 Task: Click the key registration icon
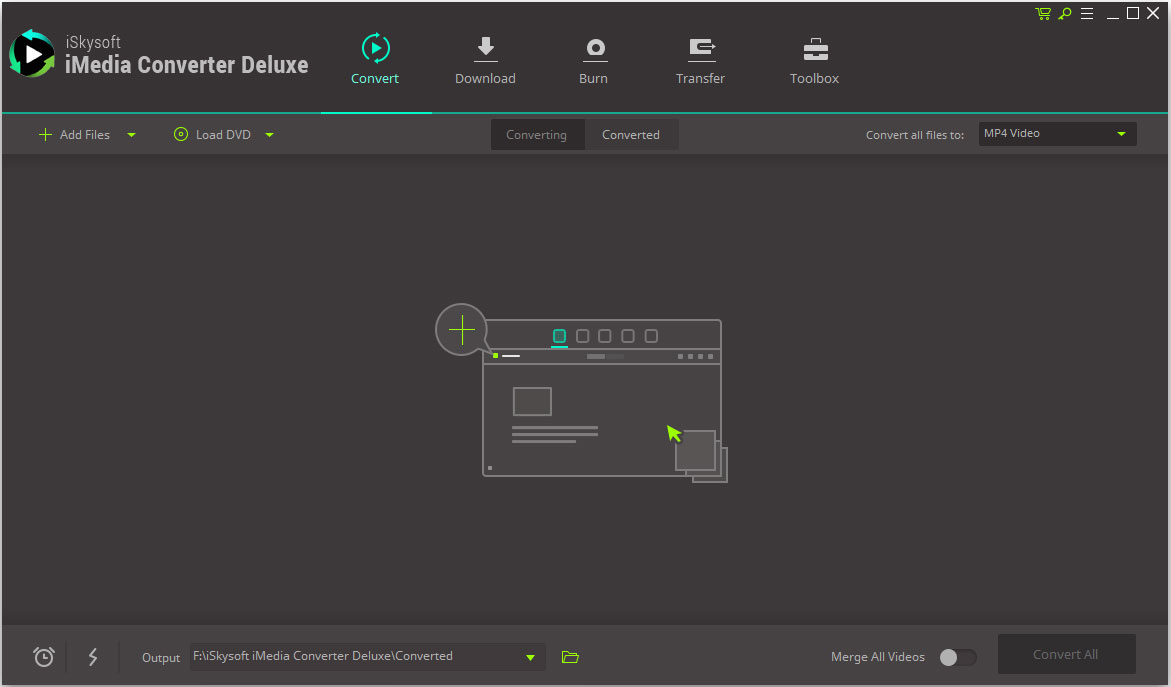coord(1066,14)
